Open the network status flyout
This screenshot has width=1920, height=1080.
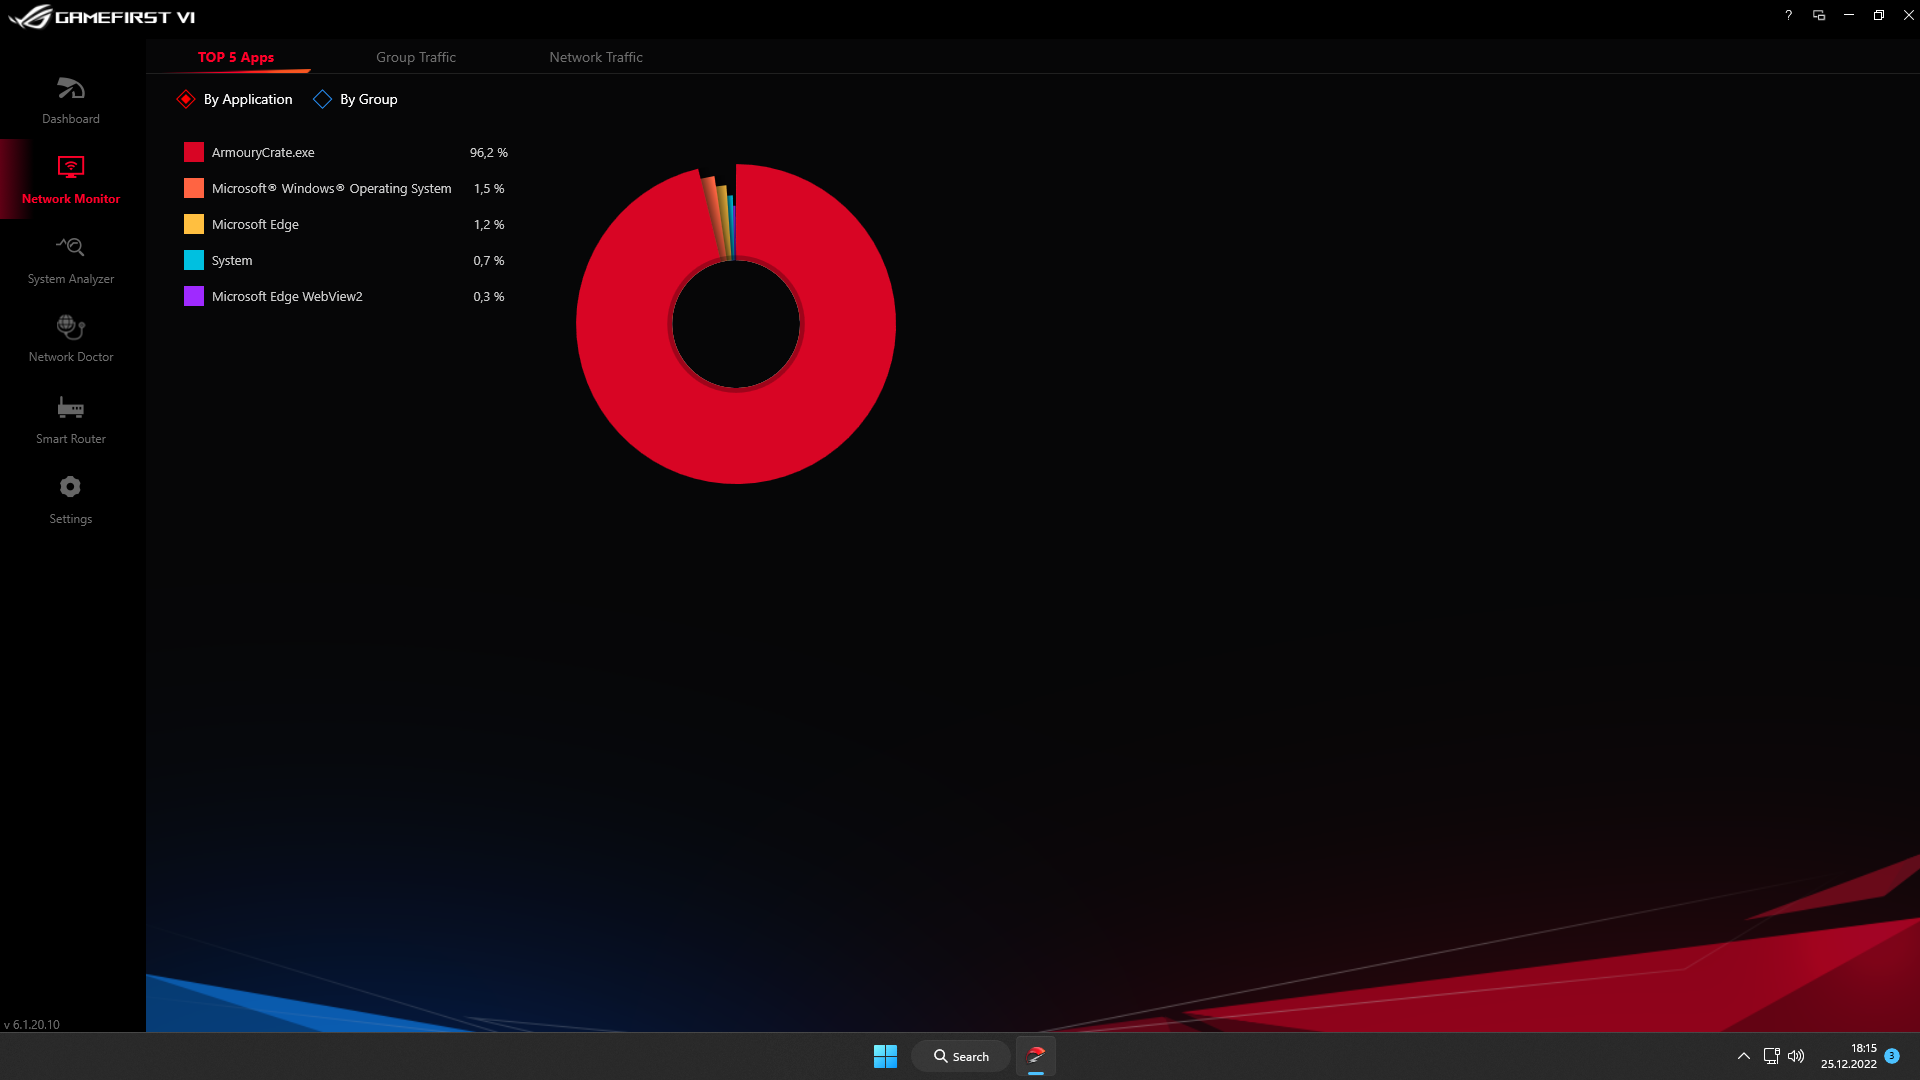[1770, 1055]
